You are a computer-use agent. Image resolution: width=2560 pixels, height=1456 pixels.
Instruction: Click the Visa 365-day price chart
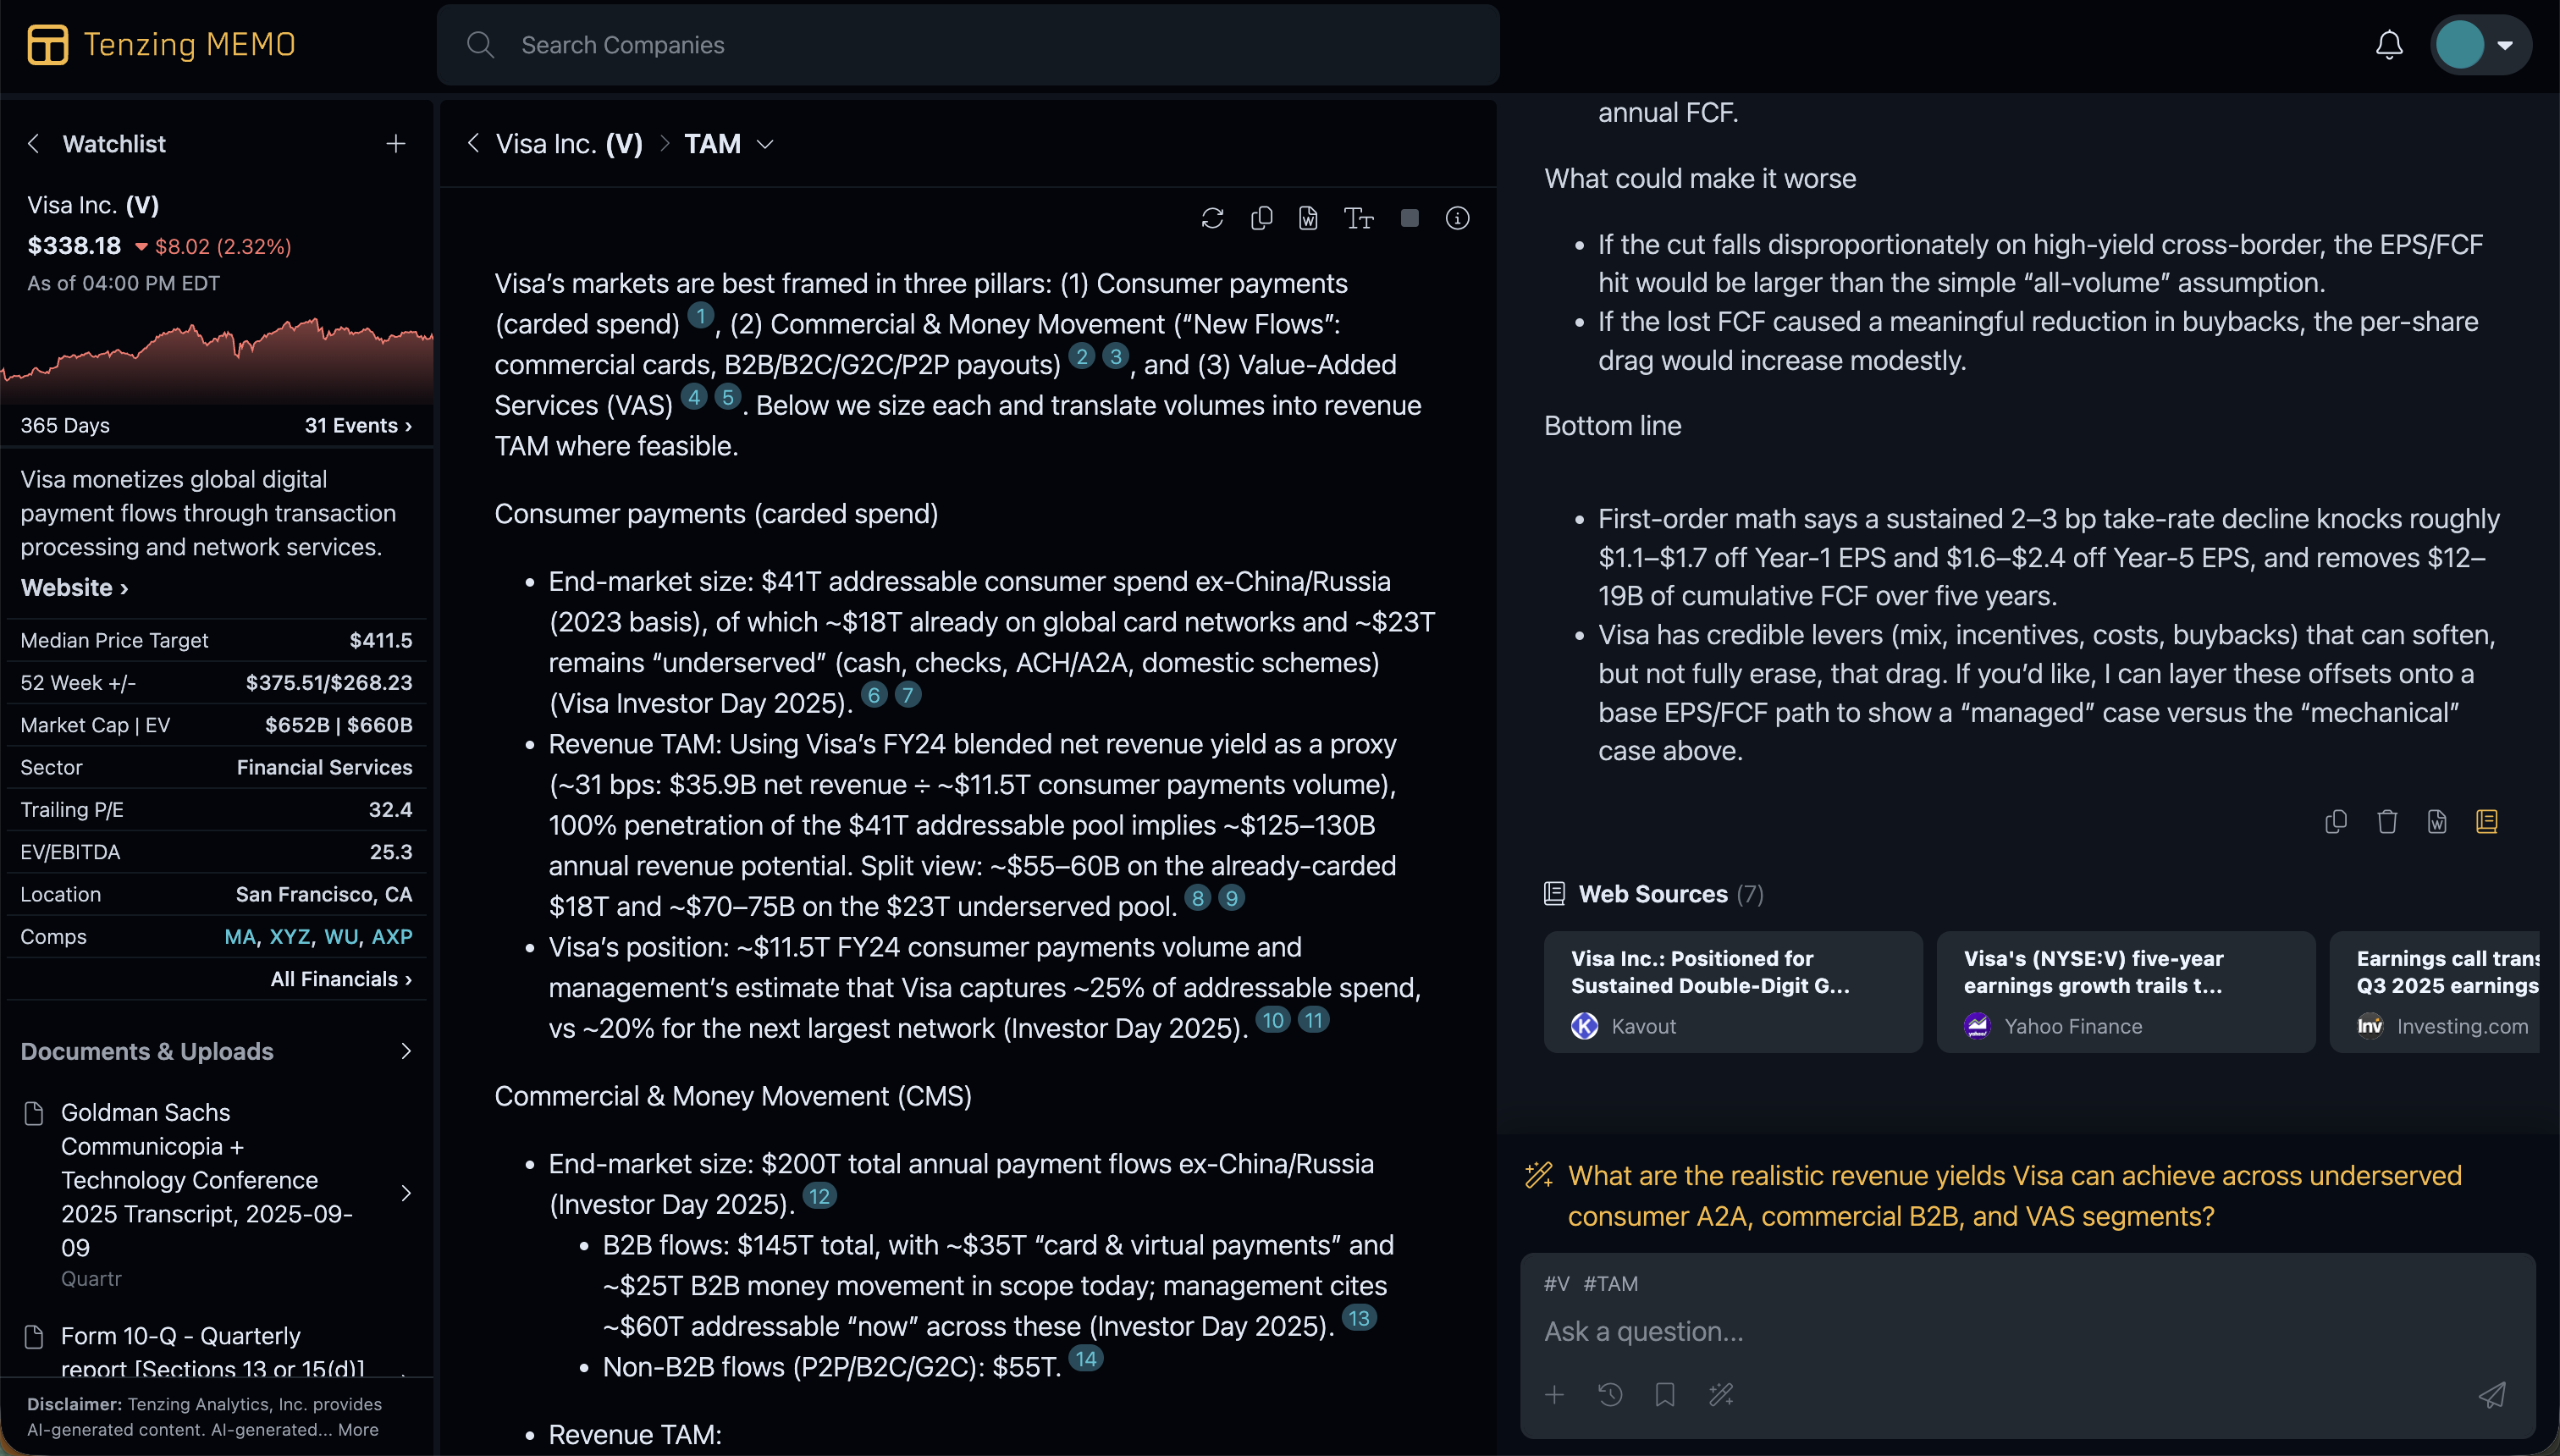coord(216,355)
